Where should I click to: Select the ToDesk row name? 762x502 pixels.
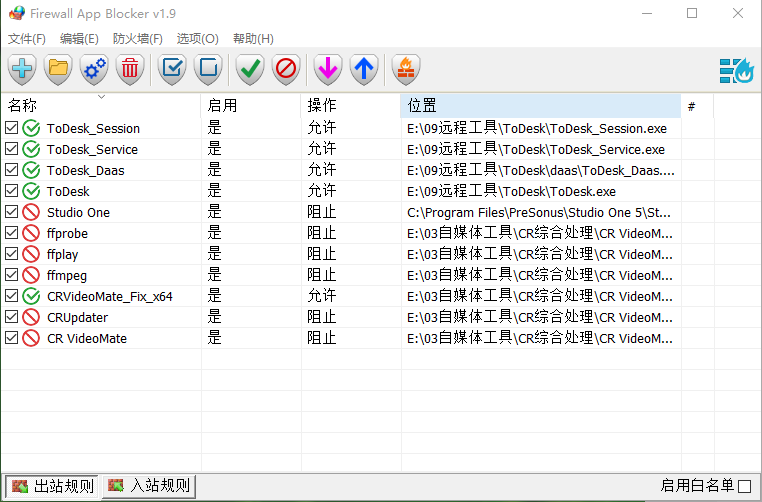click(68, 191)
